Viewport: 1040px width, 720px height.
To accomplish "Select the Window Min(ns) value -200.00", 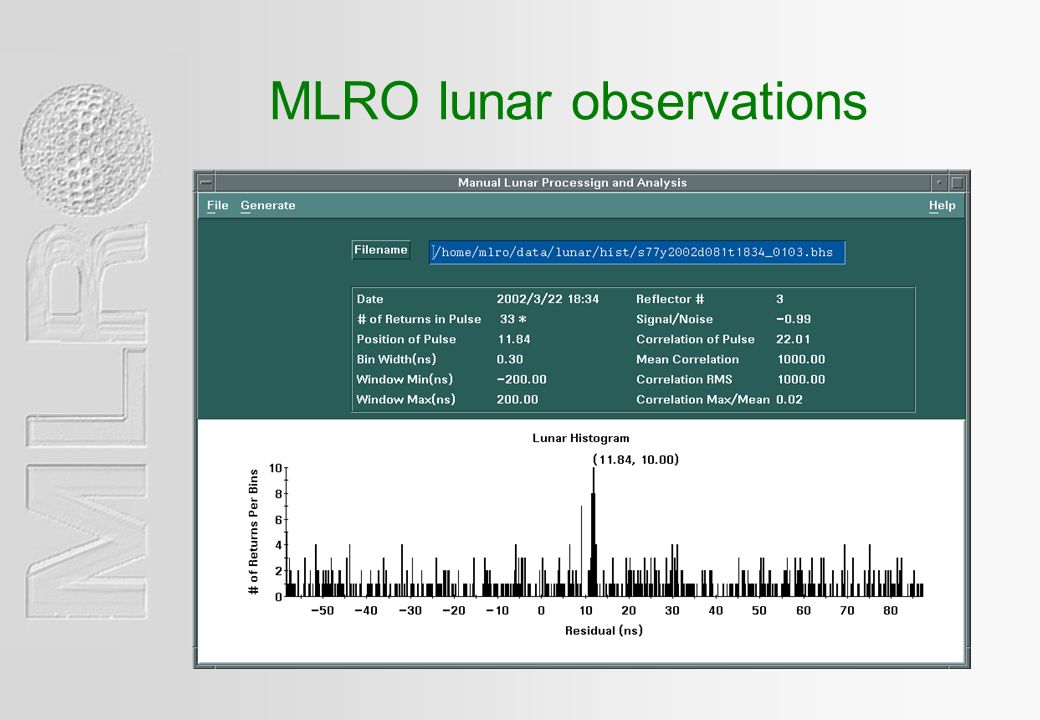I will pos(521,379).
